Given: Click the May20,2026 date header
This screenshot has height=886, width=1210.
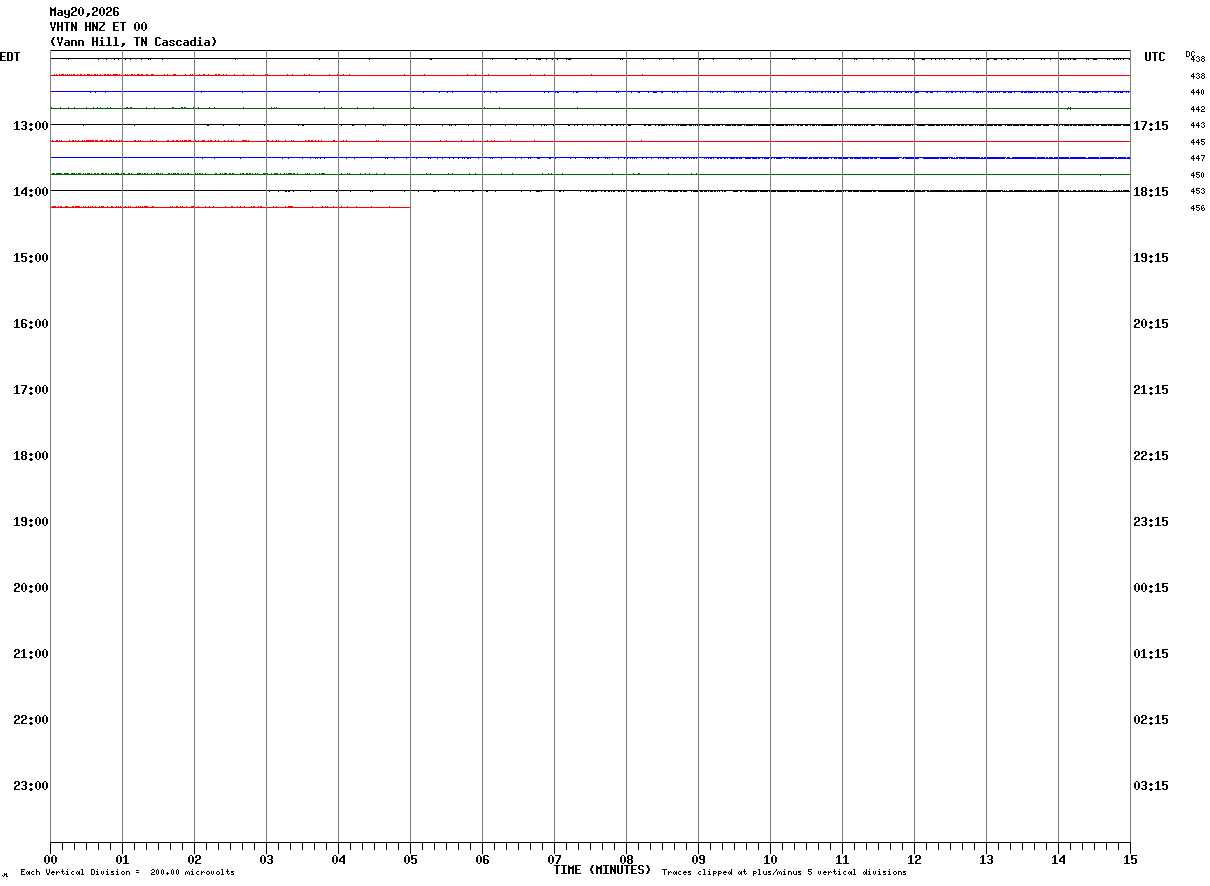Looking at the screenshot, I should coord(84,12).
